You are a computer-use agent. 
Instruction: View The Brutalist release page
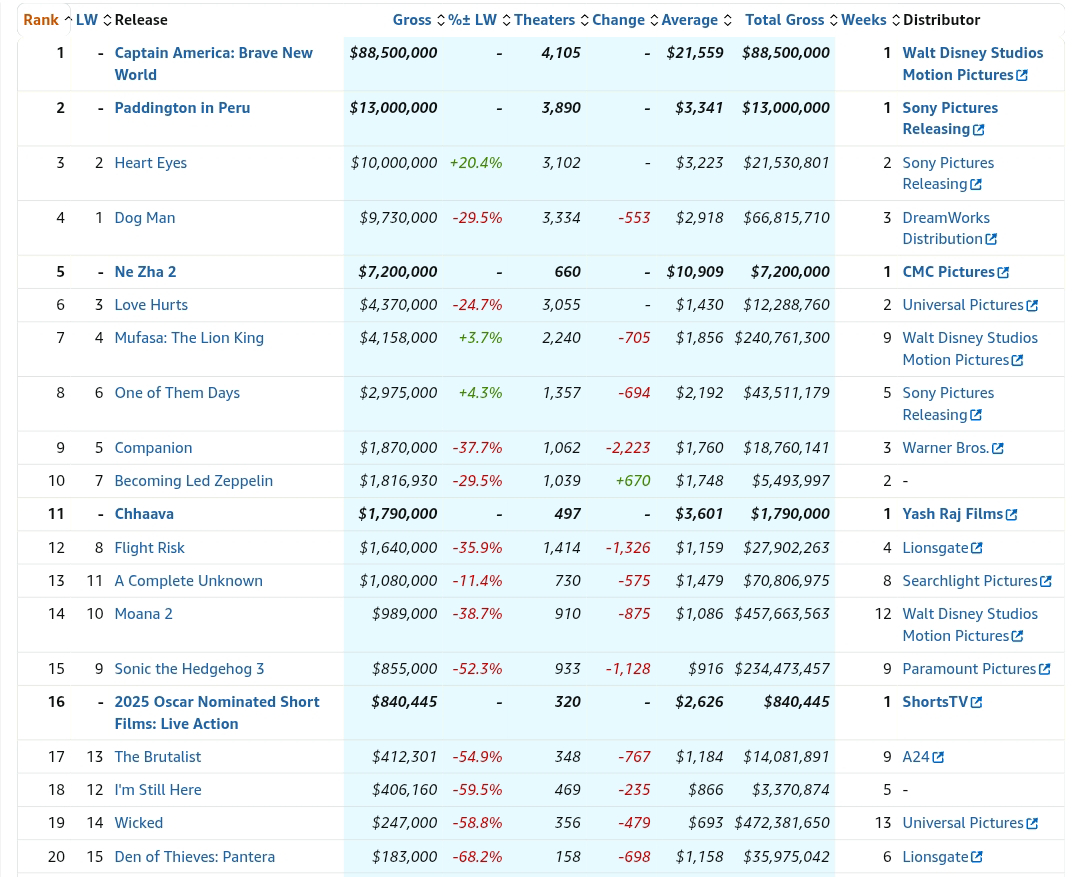158,757
